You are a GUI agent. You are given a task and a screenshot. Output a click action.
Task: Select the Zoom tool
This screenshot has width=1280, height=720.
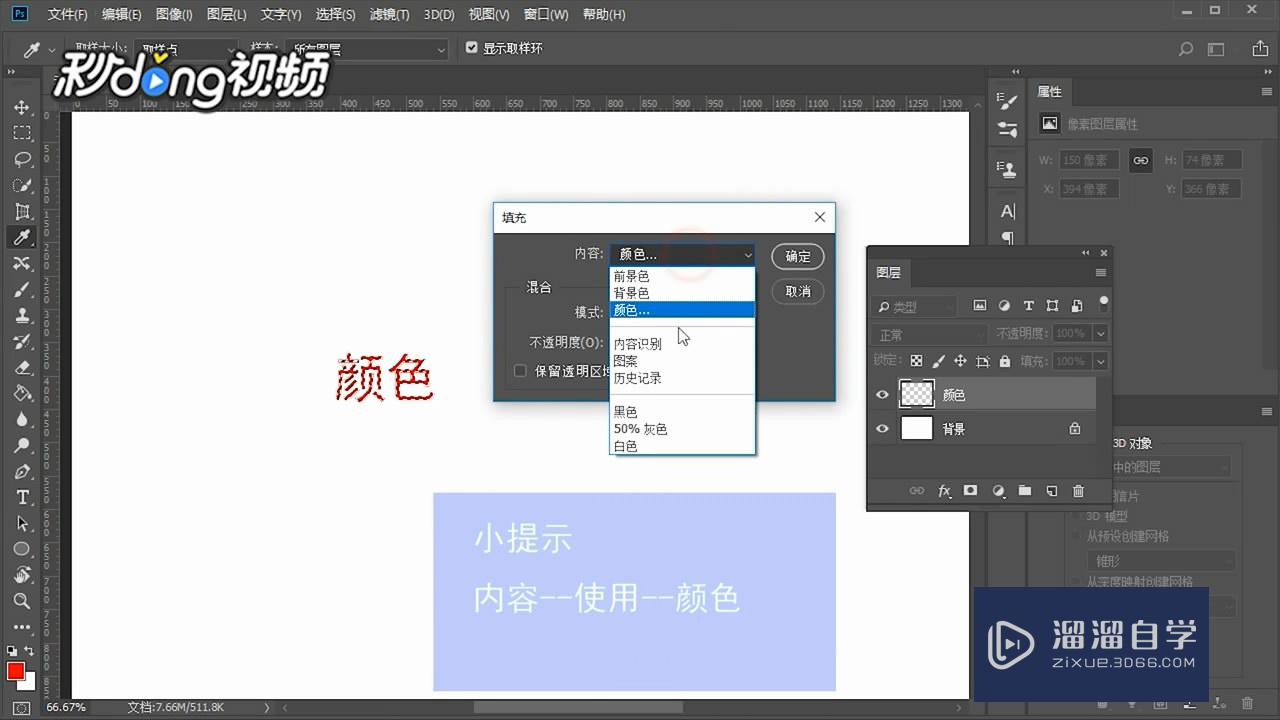click(22, 601)
